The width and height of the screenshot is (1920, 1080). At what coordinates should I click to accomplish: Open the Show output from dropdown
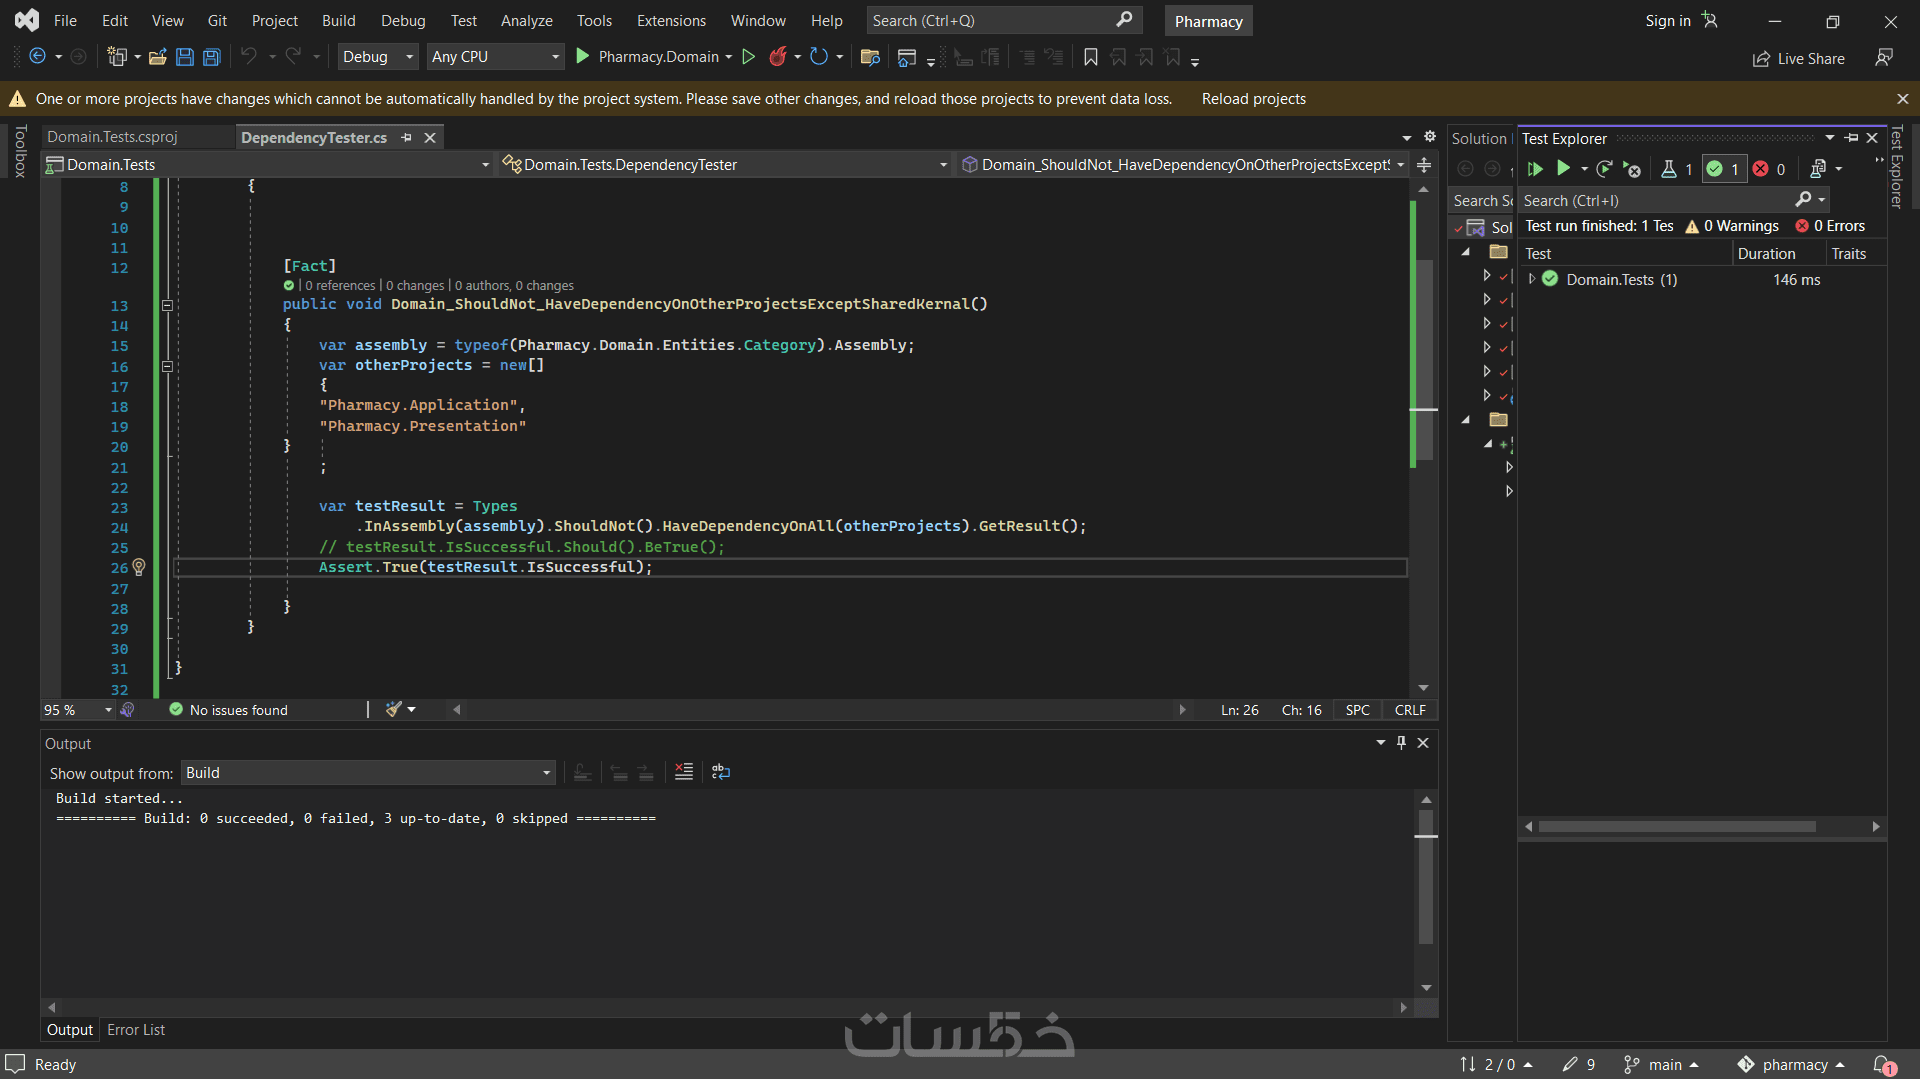click(367, 773)
